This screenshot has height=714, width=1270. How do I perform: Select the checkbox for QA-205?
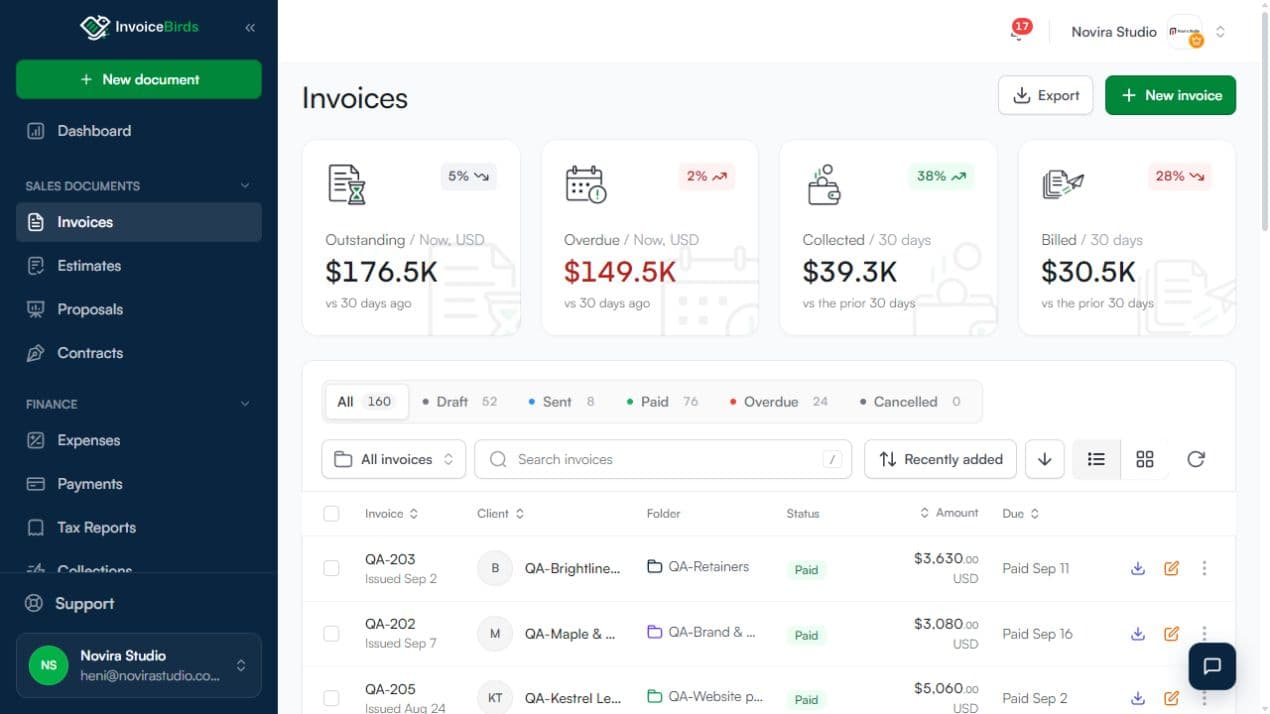pyautogui.click(x=331, y=698)
